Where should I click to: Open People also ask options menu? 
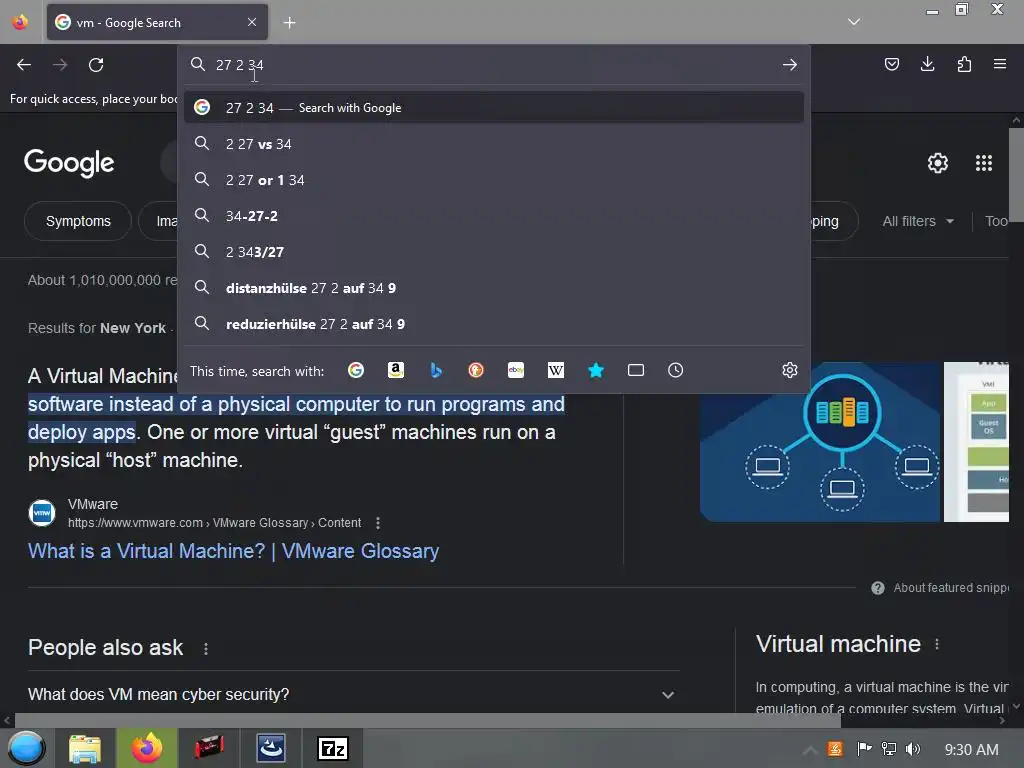pyautogui.click(x=206, y=648)
